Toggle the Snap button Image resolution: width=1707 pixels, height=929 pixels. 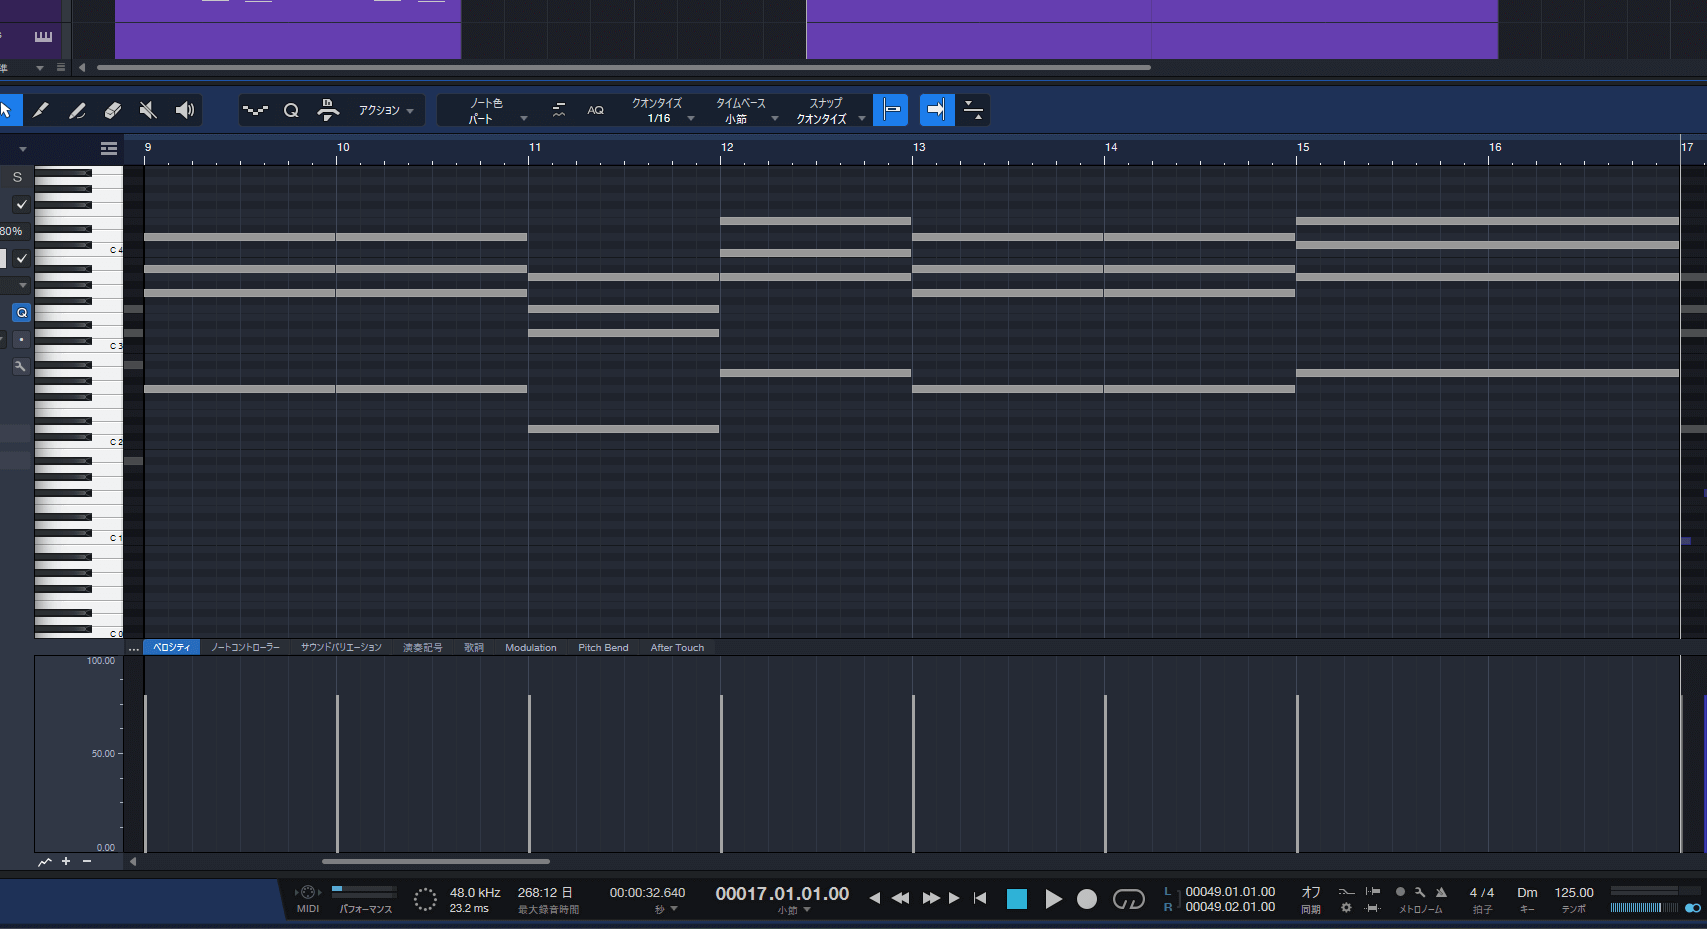[x=890, y=110]
